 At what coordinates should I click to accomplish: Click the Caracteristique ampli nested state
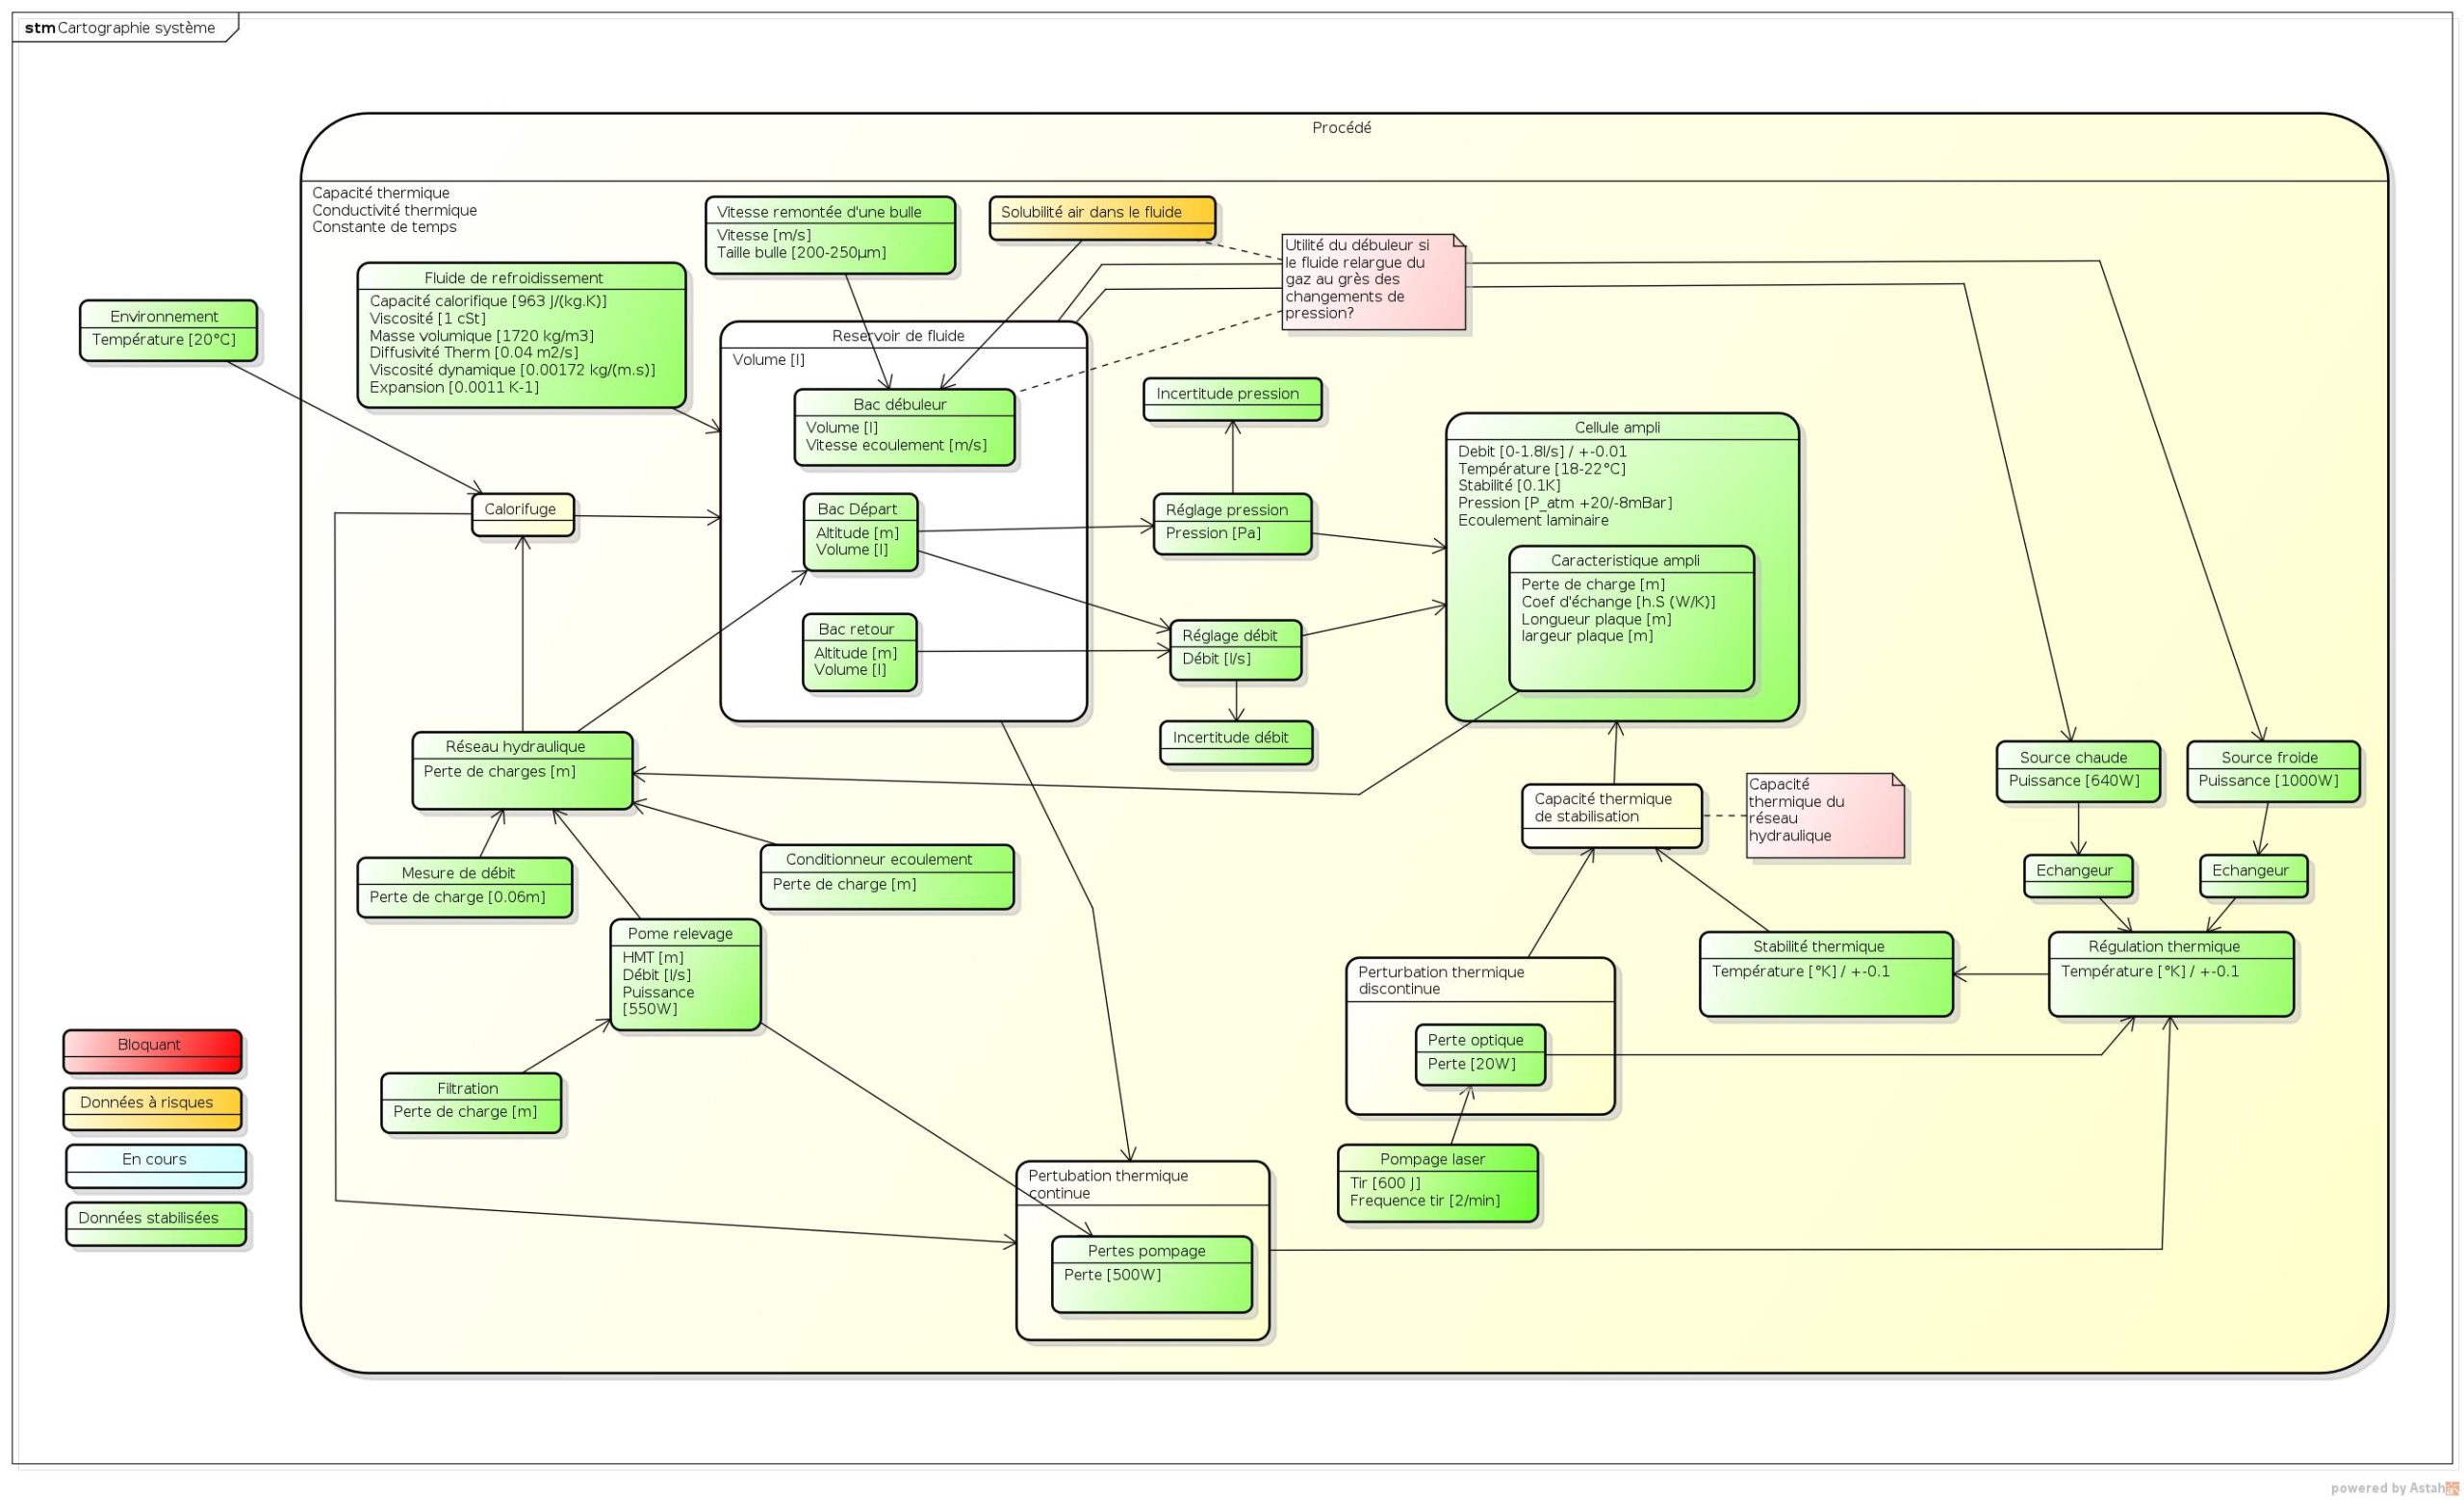pos(1630,618)
